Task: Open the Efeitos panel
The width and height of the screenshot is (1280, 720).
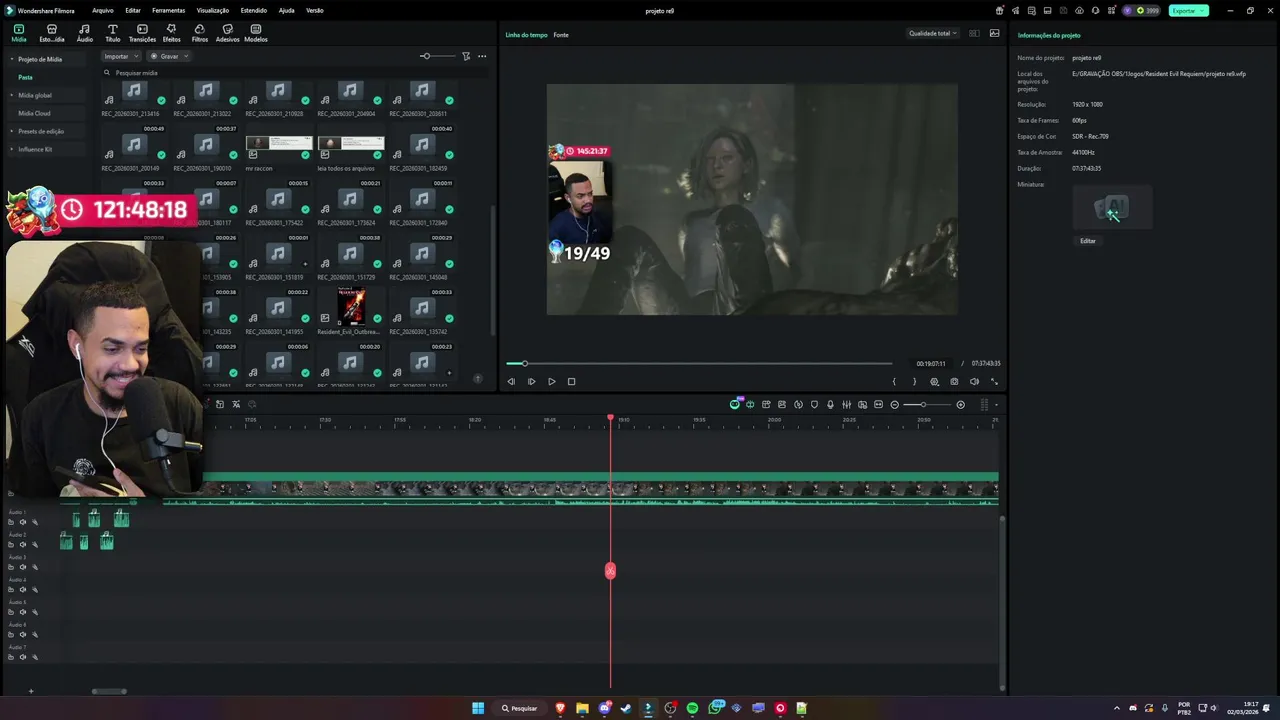Action: [171, 33]
